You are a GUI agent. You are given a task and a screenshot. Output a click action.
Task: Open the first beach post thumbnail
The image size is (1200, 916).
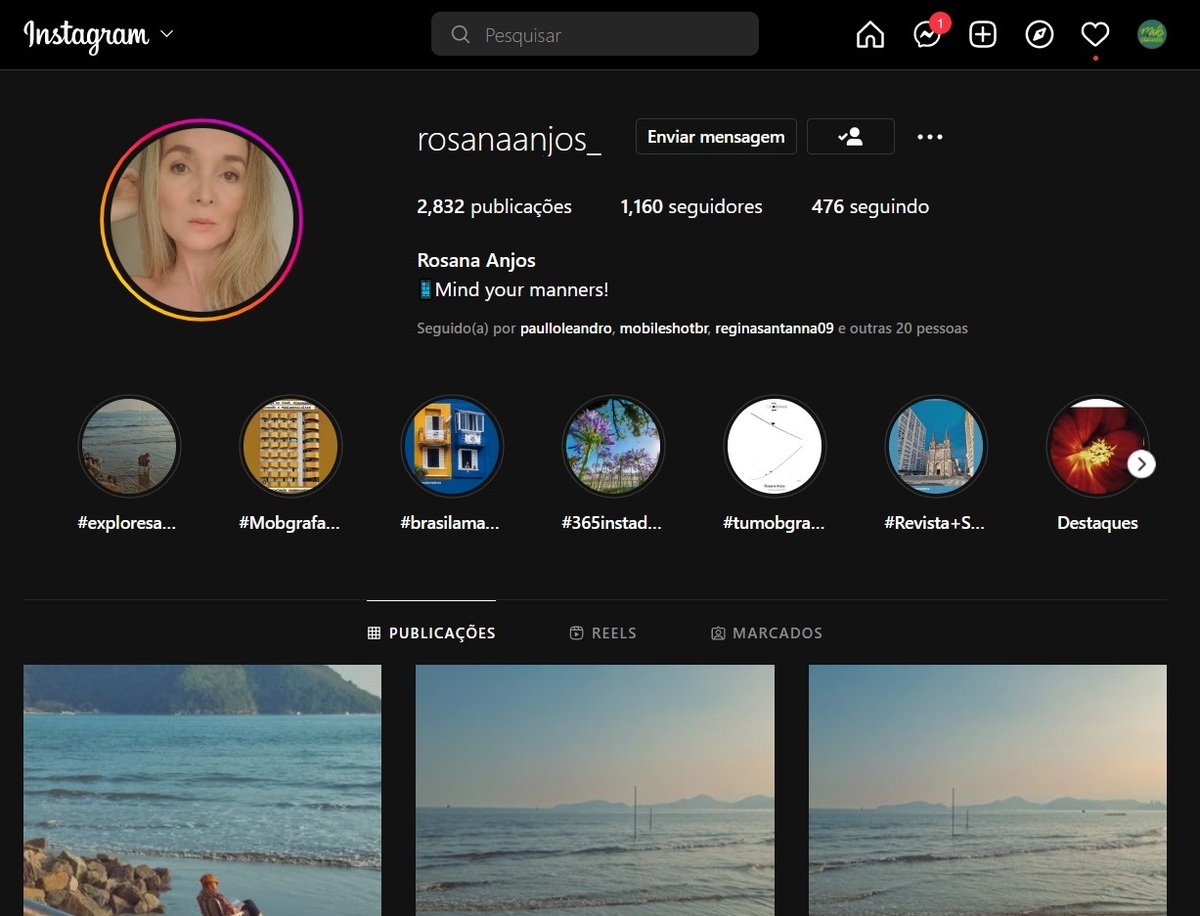pyautogui.click(x=202, y=790)
